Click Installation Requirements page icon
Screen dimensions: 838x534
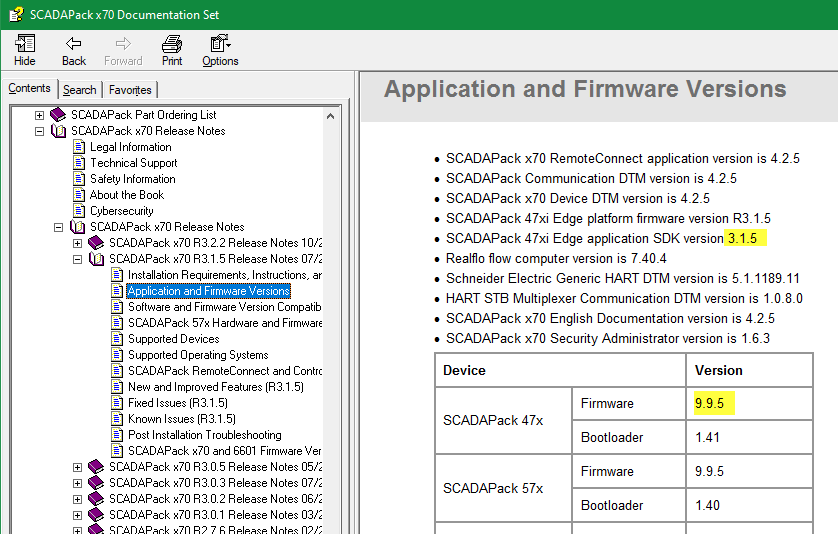117,275
